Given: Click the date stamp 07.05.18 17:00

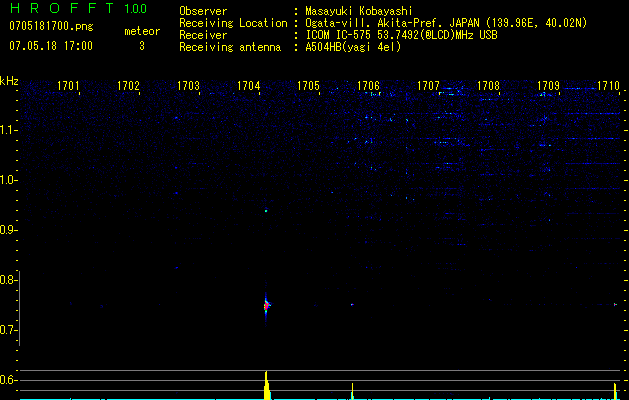Looking at the screenshot, I should [x=51, y=46].
